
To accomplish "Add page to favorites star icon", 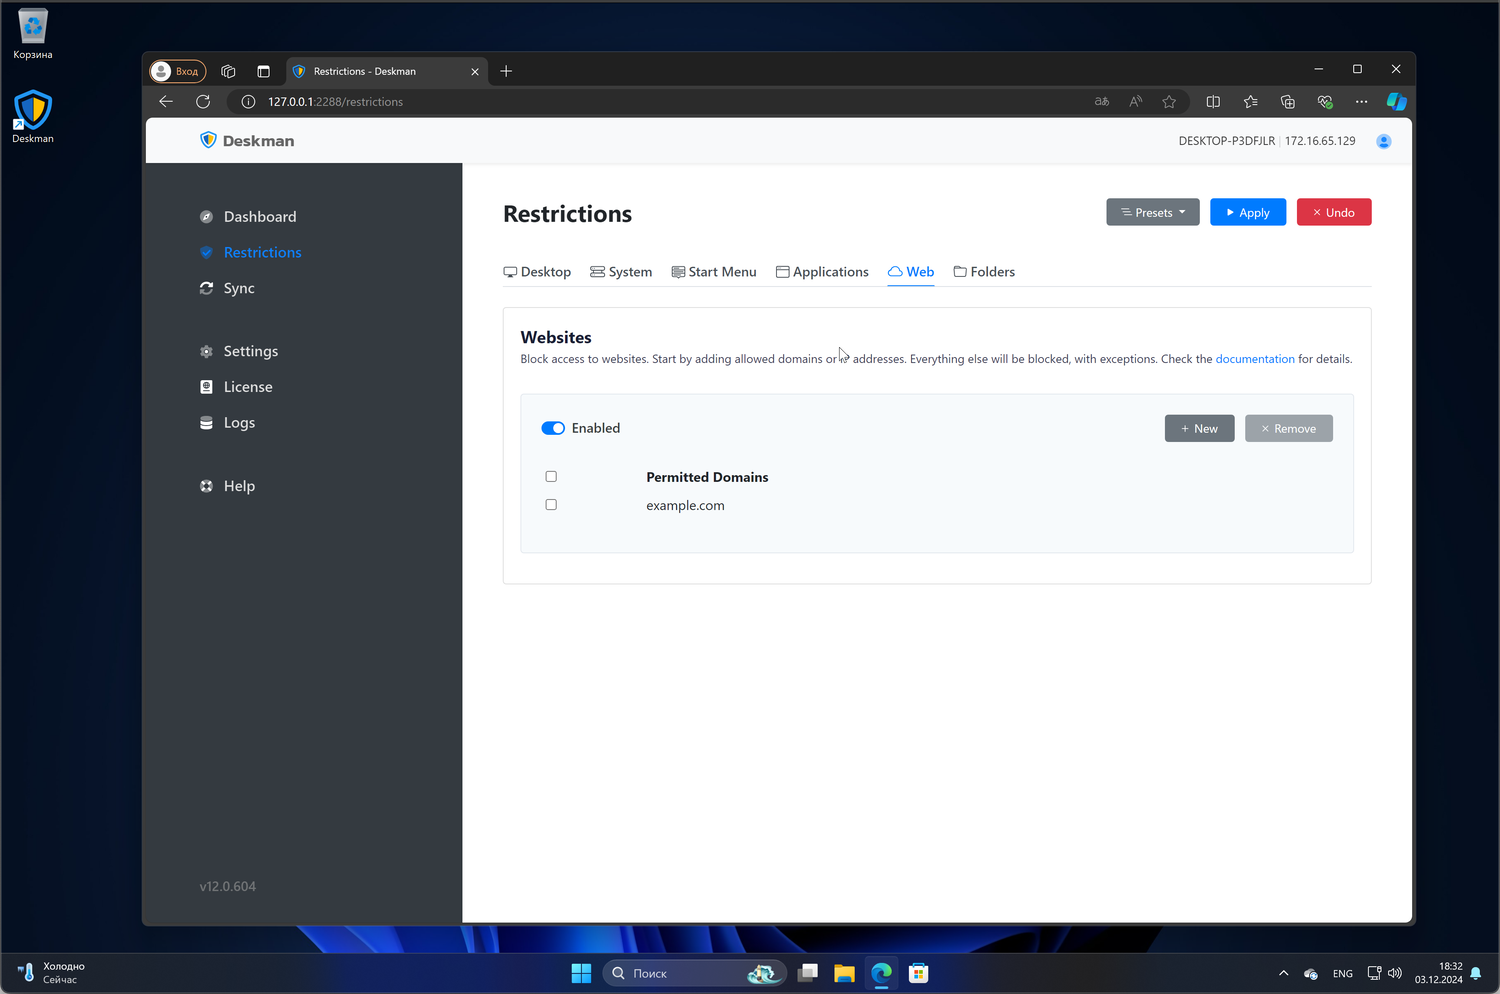I will point(1169,102).
